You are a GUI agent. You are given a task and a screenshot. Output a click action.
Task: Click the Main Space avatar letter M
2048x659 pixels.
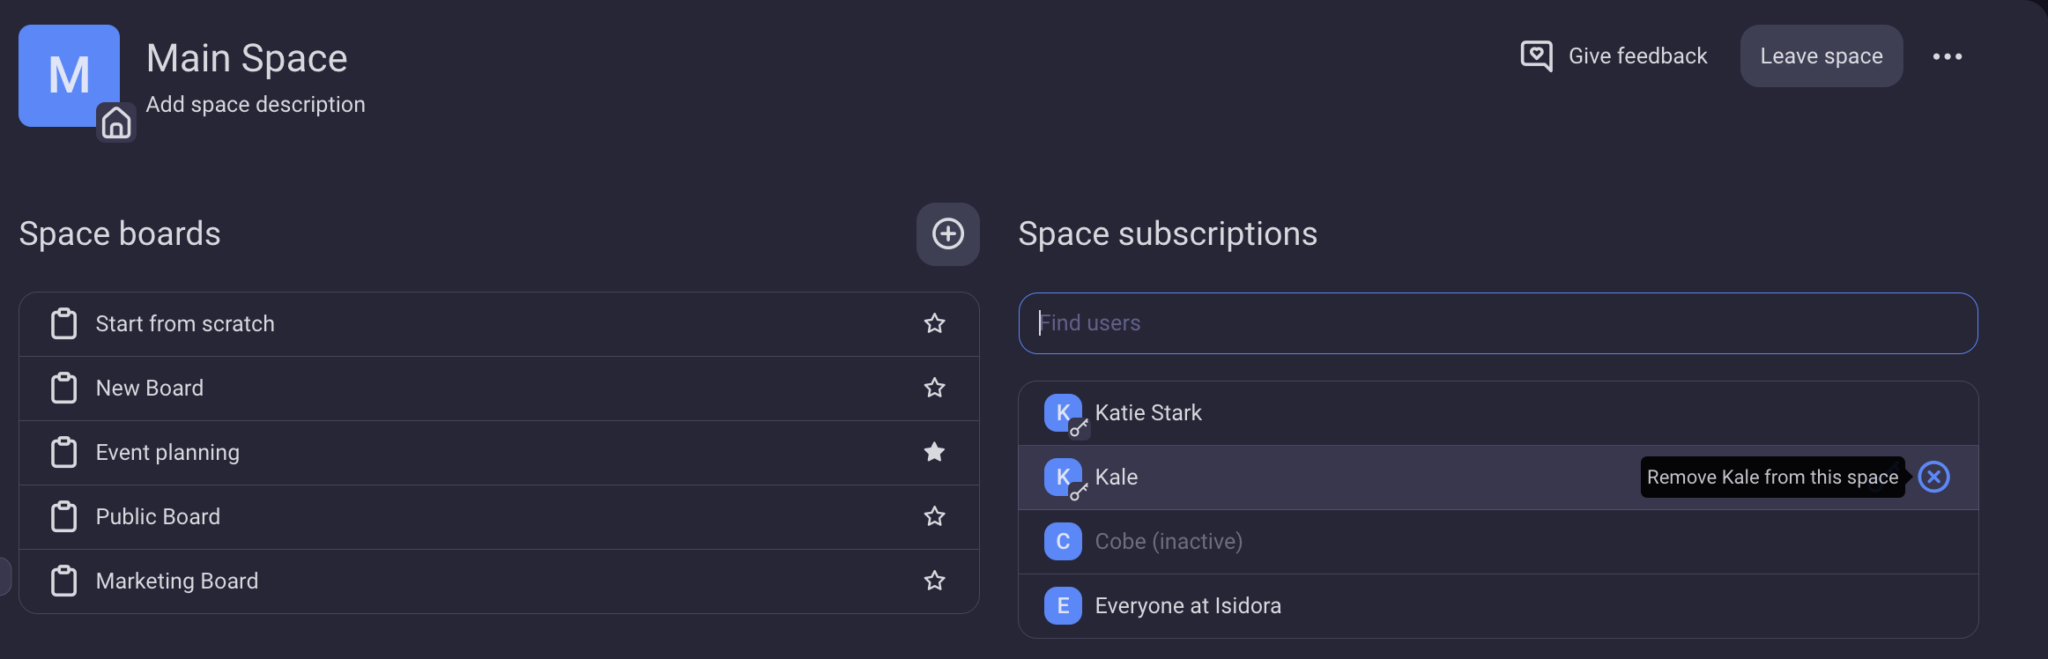(69, 75)
